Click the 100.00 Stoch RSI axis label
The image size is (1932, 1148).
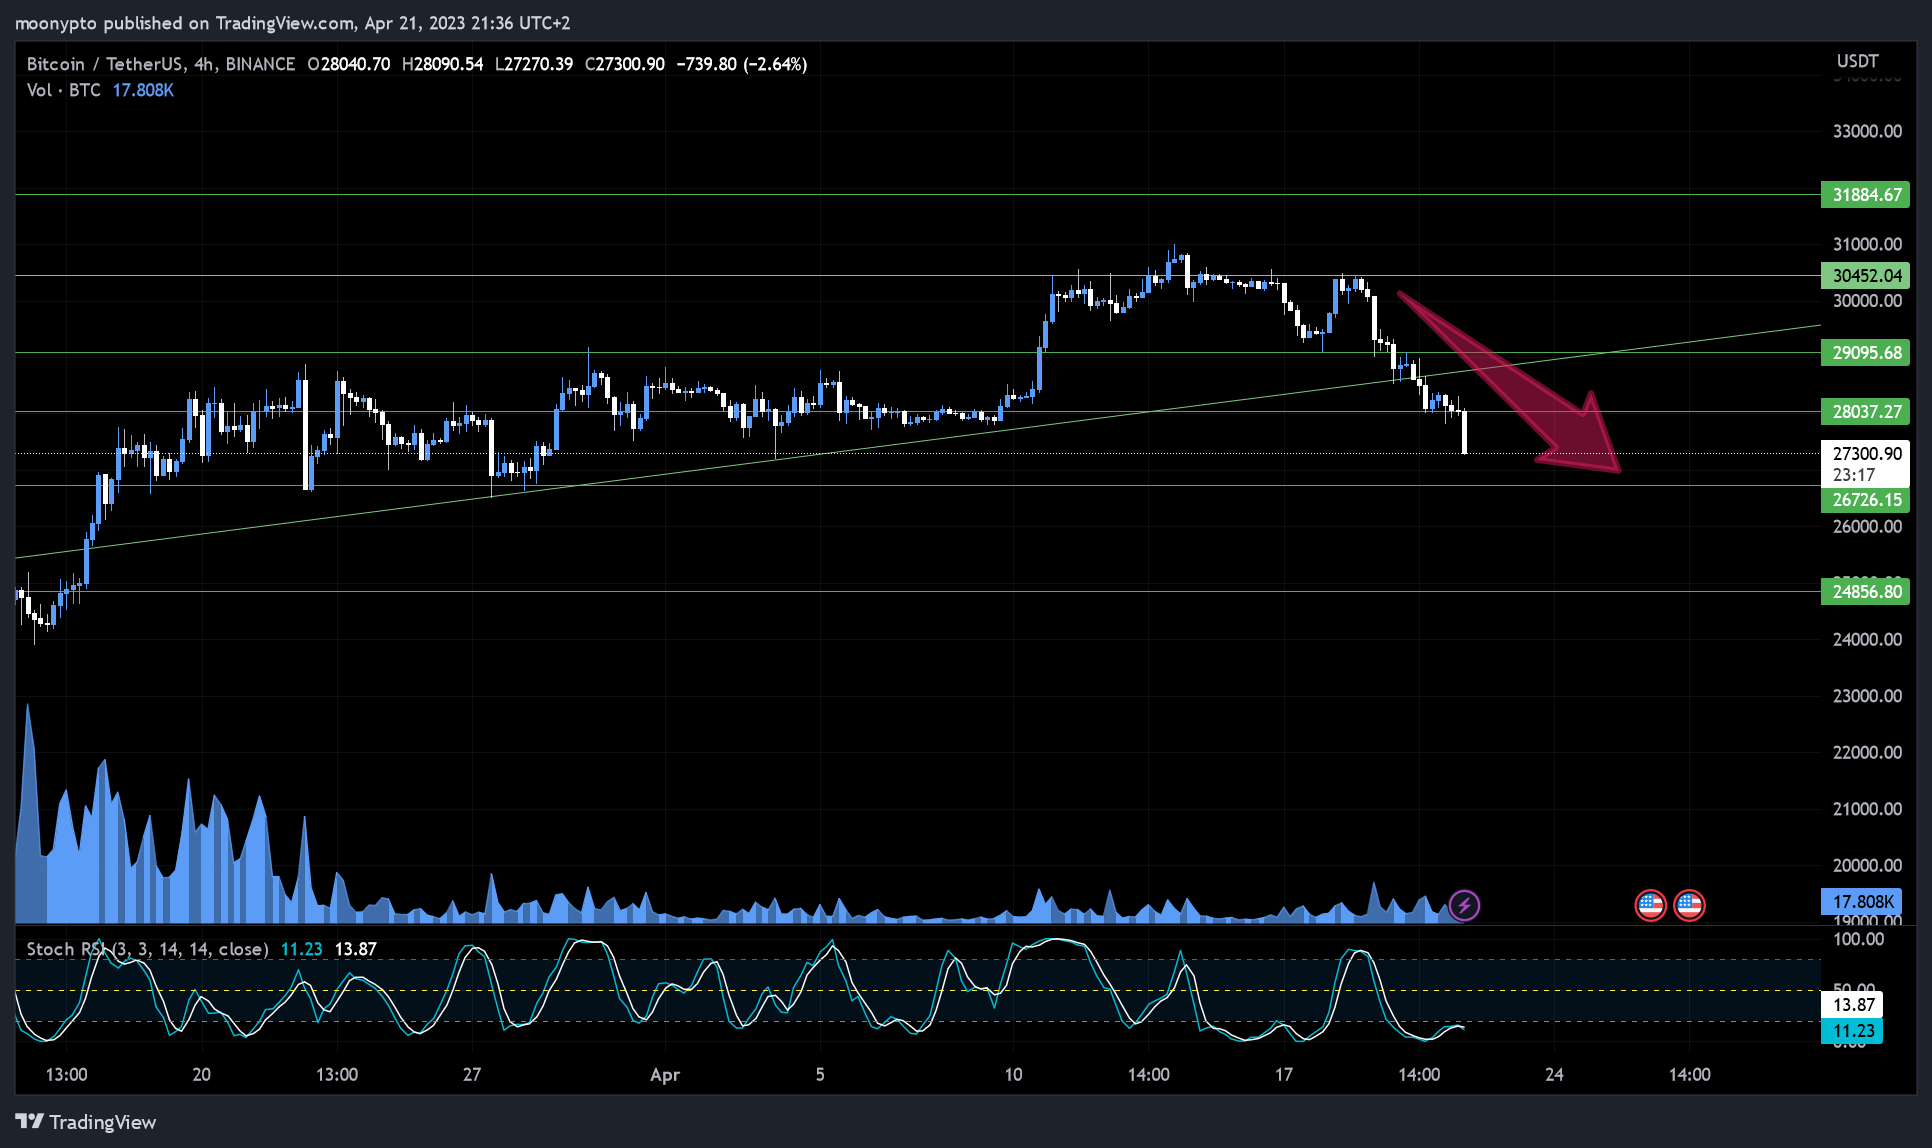pos(1858,939)
